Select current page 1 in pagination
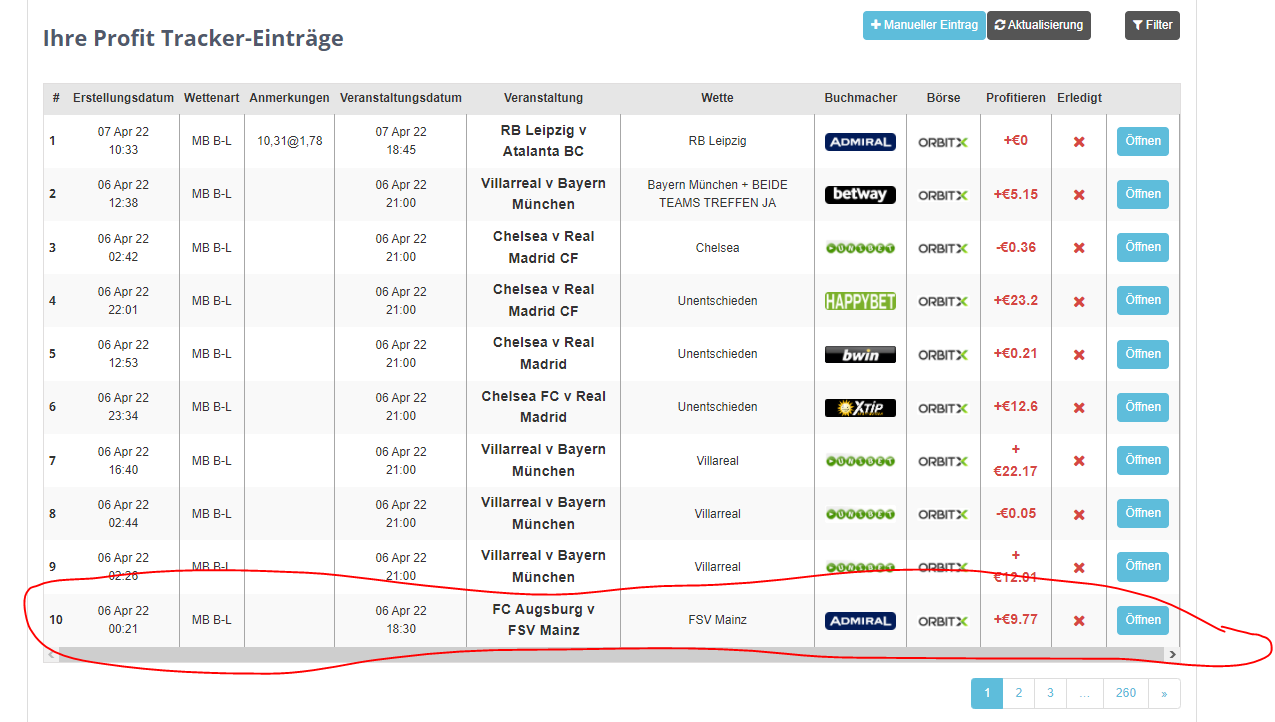The width and height of the screenshot is (1275, 722). pos(987,693)
